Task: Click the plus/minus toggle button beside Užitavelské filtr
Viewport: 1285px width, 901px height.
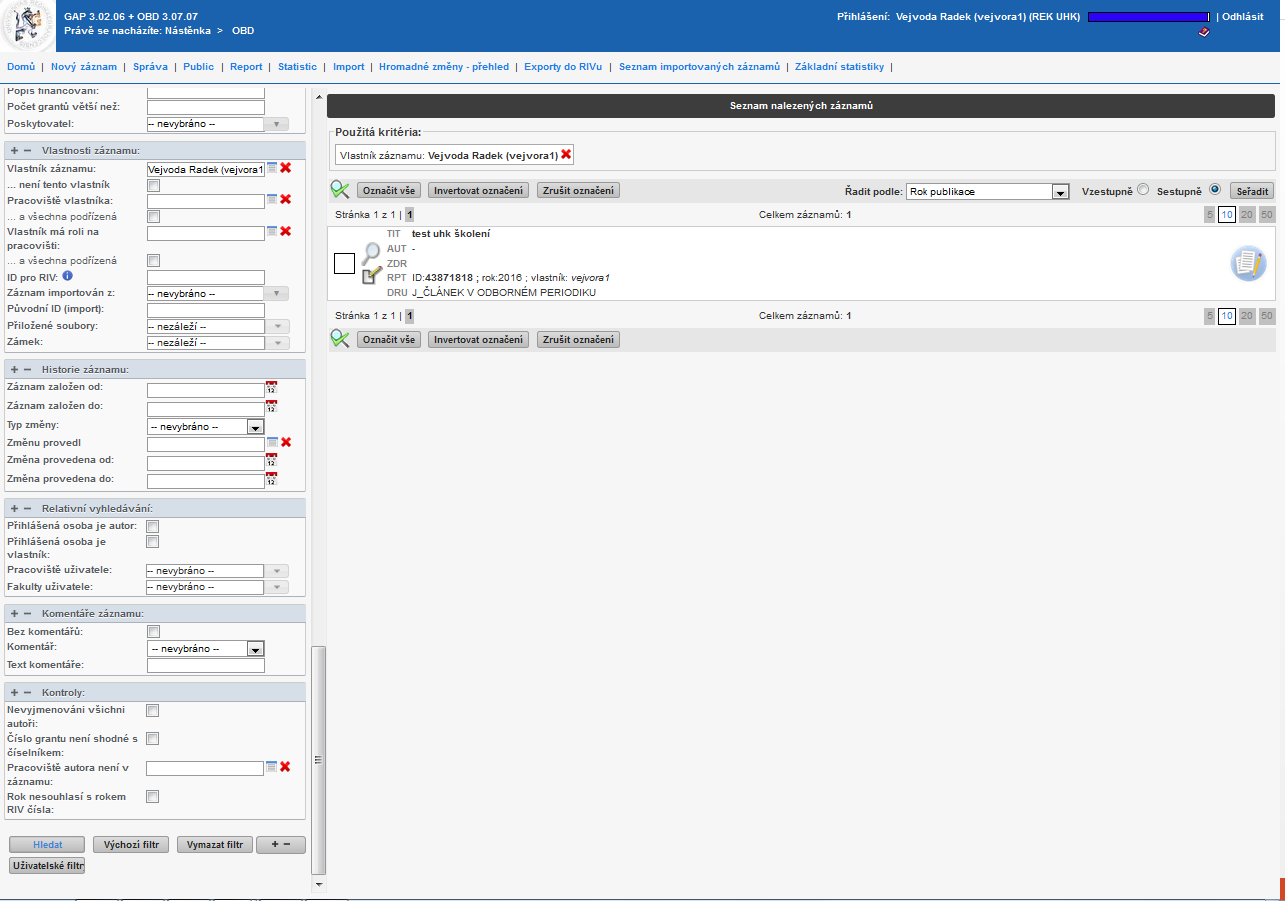Action: click(x=281, y=844)
